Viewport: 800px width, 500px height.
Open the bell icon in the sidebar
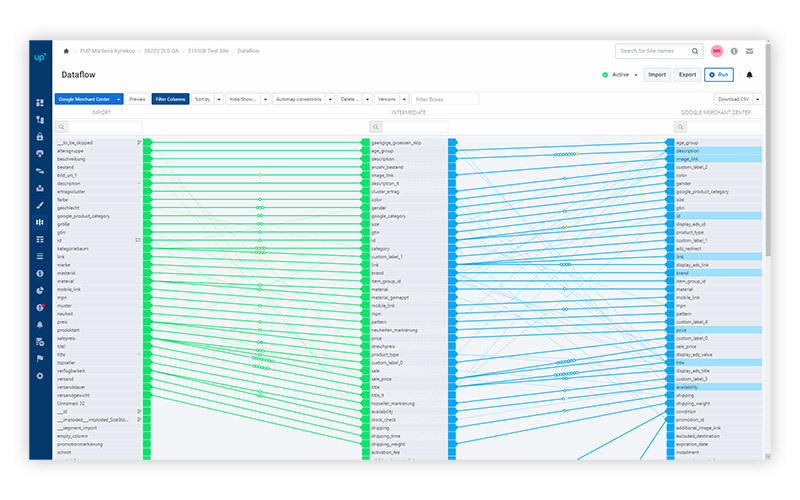[40, 324]
